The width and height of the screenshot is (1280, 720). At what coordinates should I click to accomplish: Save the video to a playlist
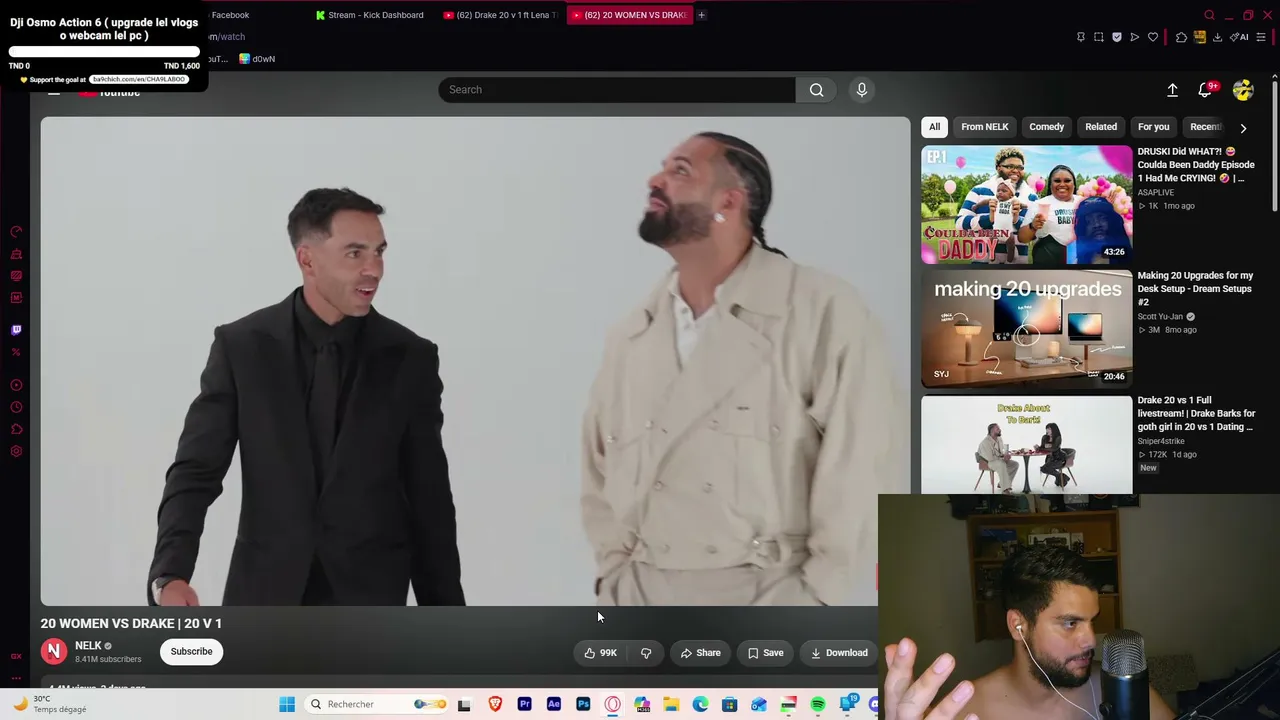point(765,653)
